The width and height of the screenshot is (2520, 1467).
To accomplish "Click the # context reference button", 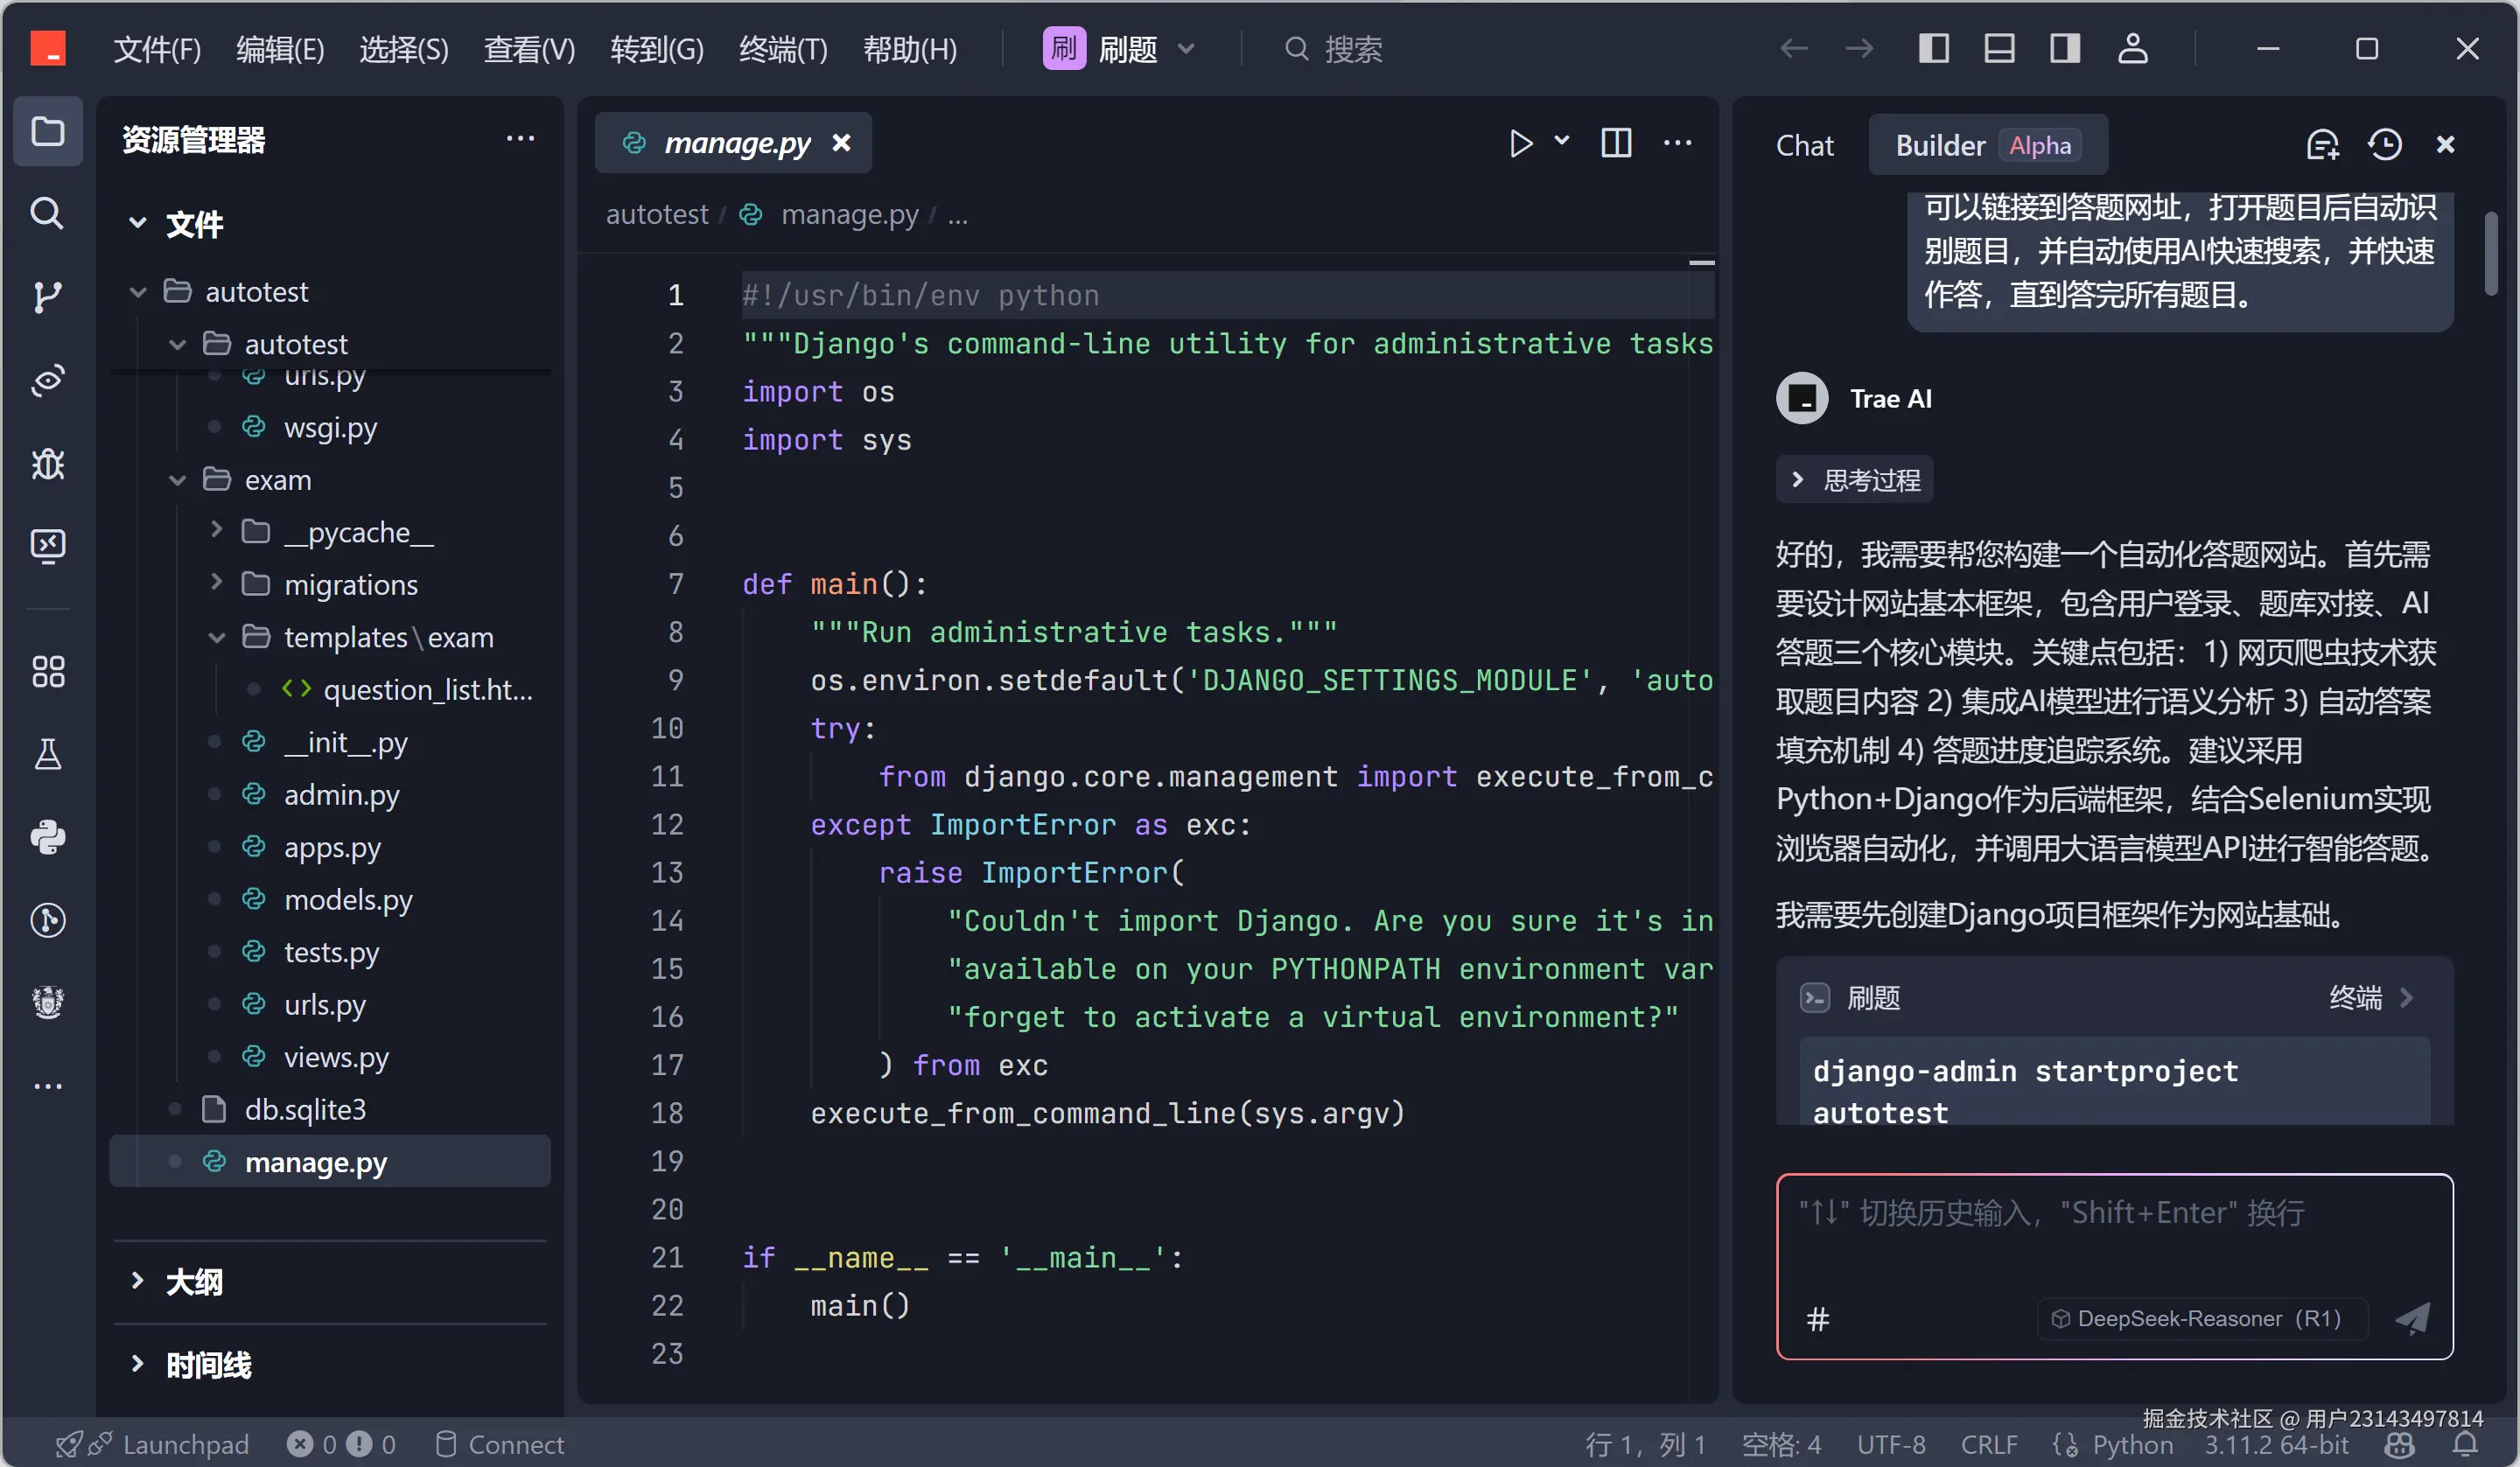I will (x=1818, y=1319).
